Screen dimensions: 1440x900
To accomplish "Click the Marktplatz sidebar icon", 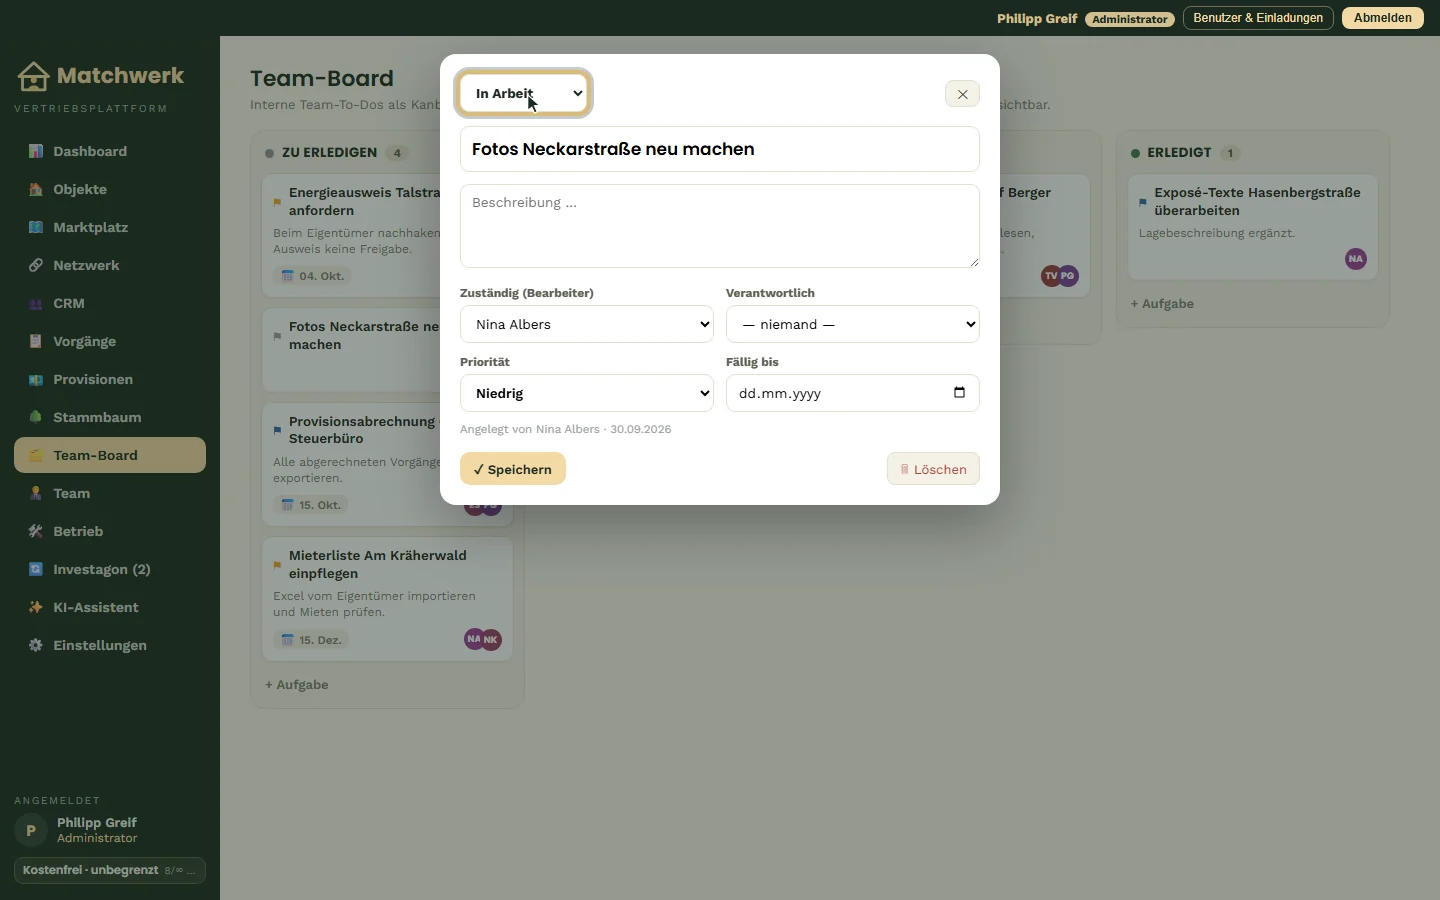I will click(36, 227).
